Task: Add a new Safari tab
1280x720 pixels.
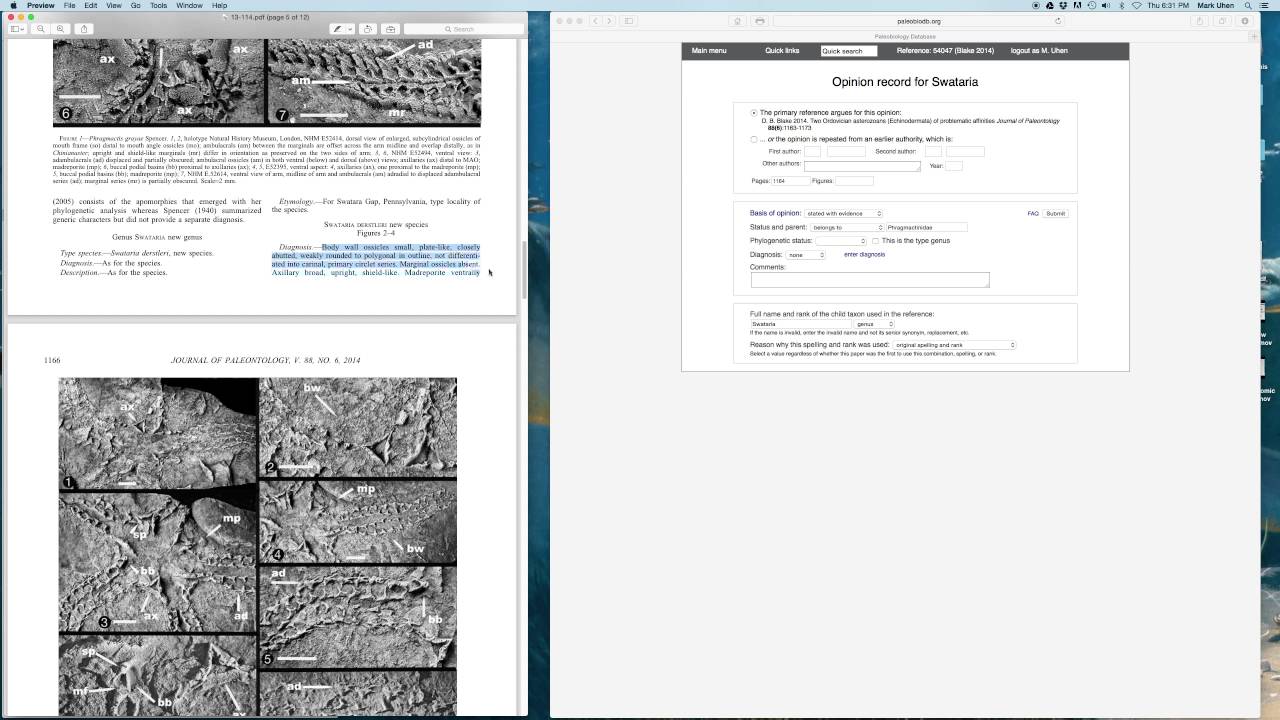Action: [x=1255, y=36]
